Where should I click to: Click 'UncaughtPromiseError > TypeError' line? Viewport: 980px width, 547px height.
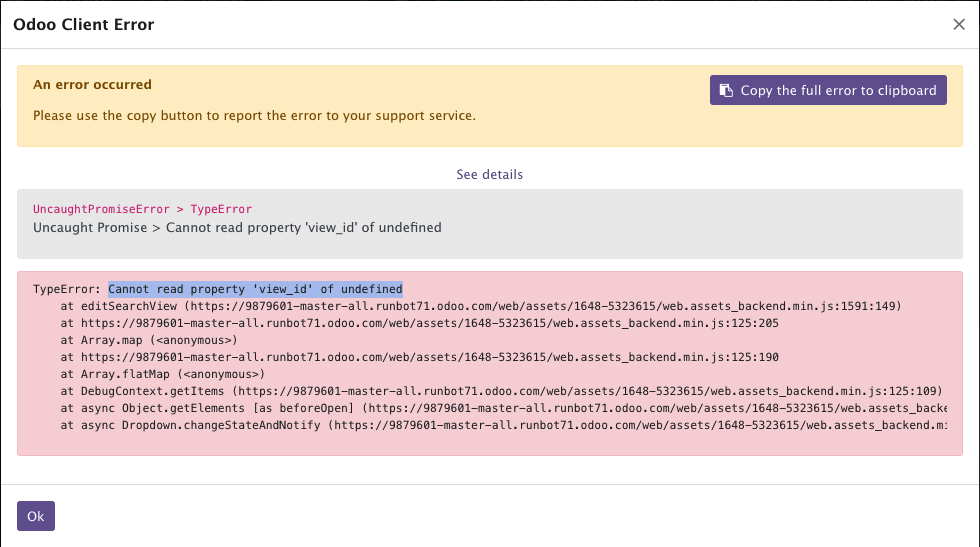point(142,209)
